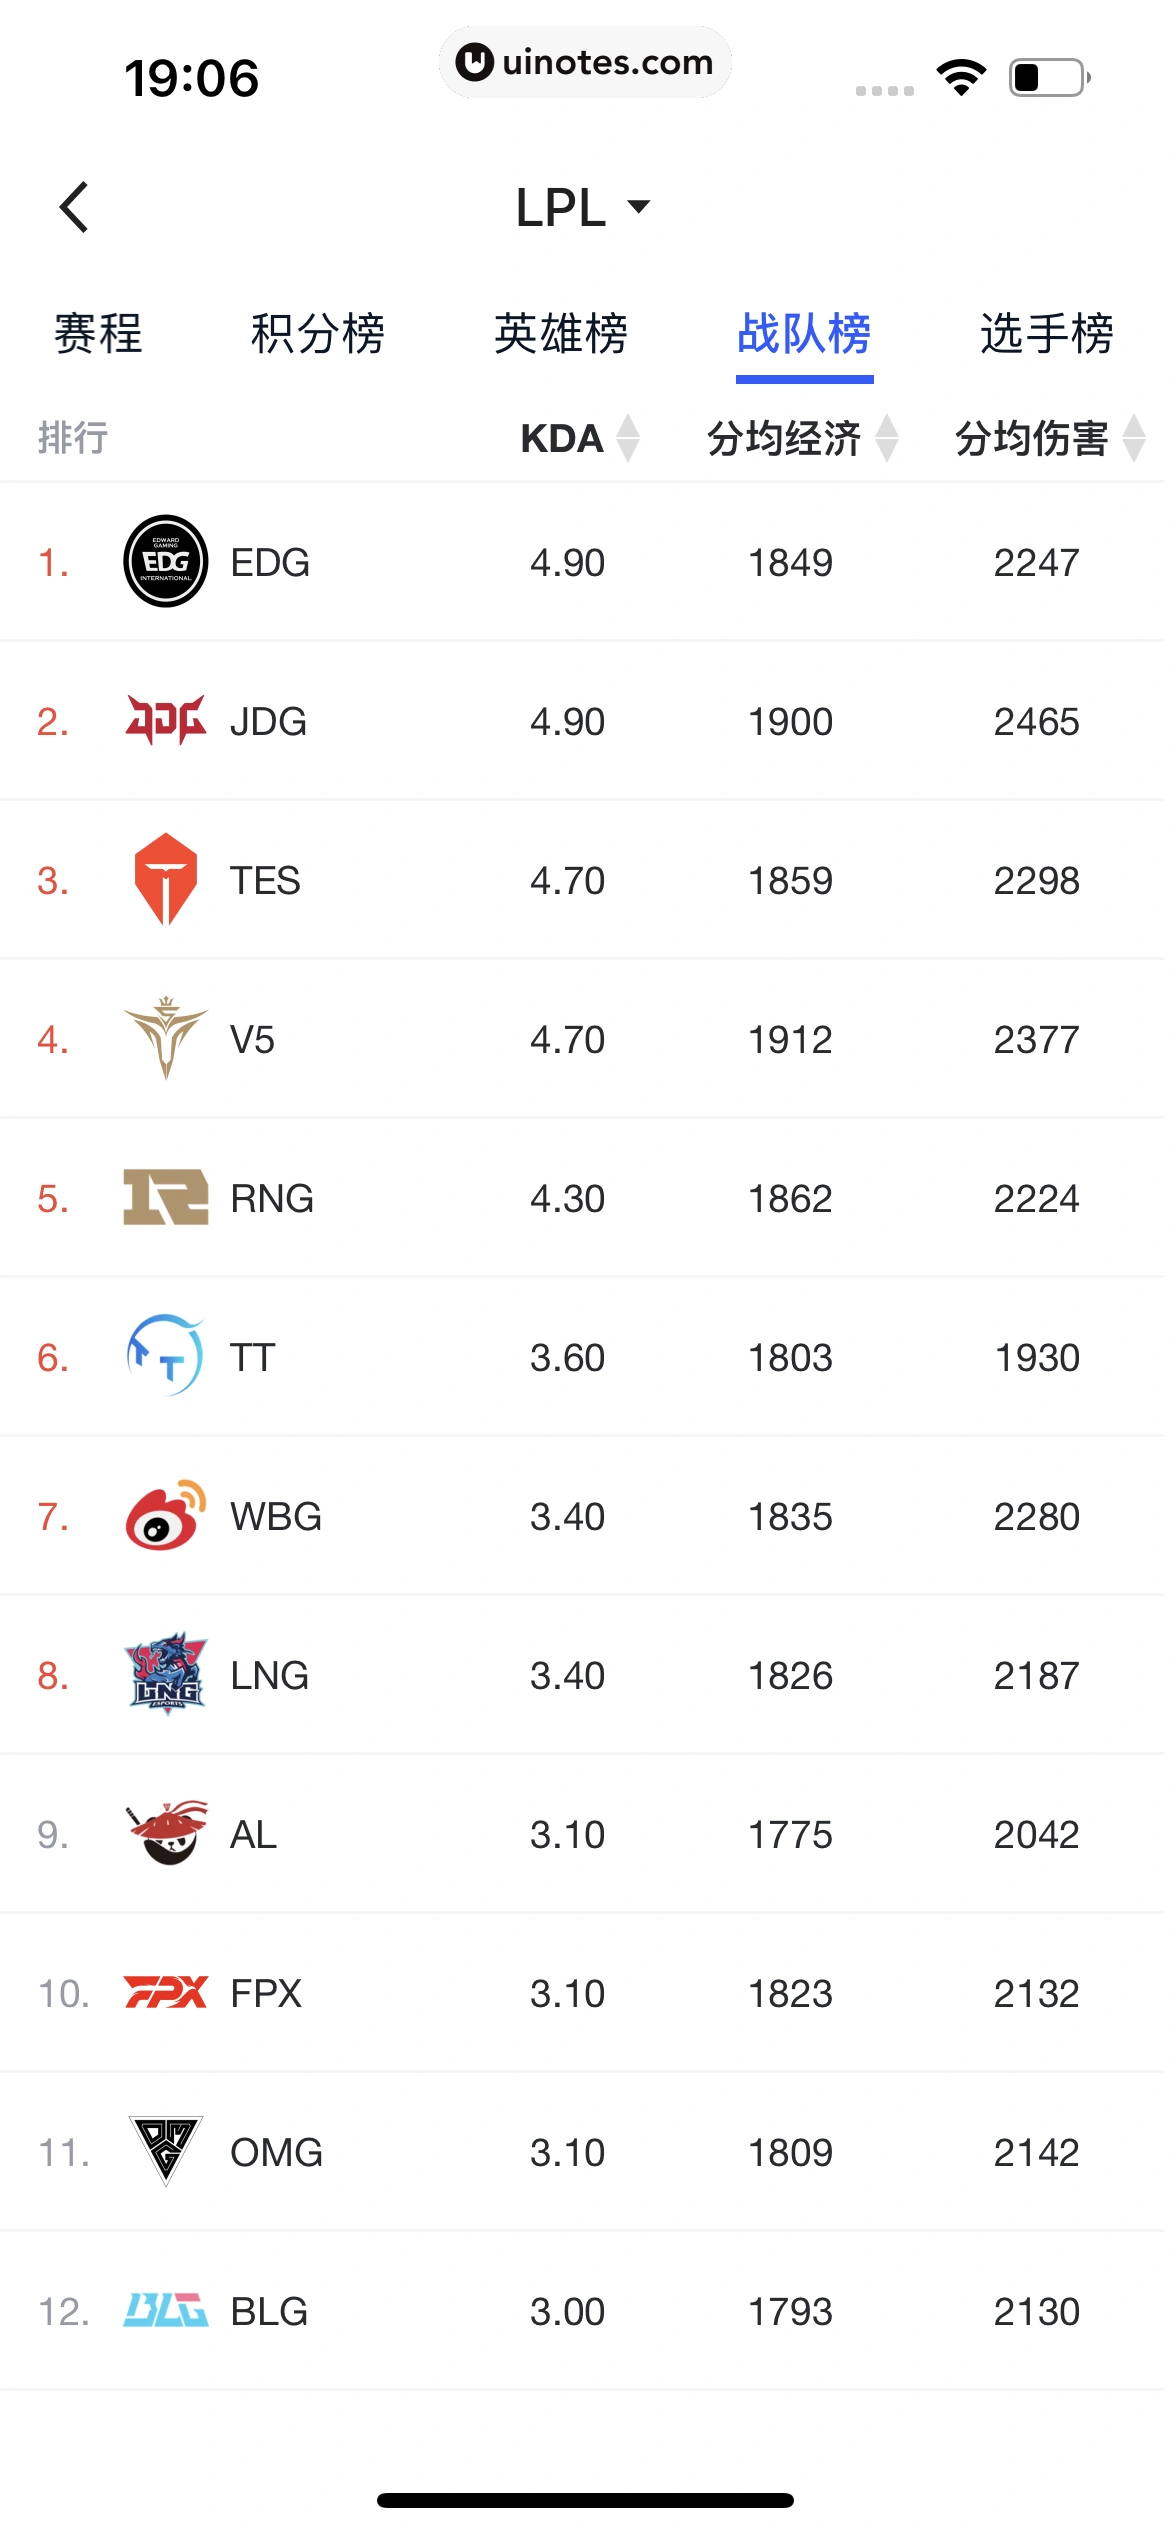
Task: Expand the LPL league dropdown
Action: point(584,207)
